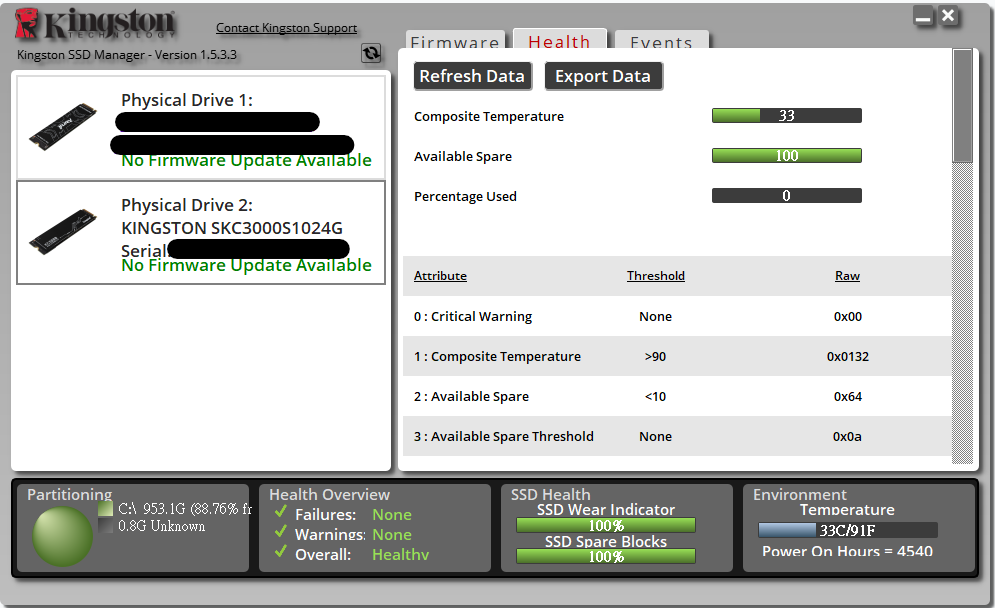The height and width of the screenshot is (608, 995).
Task: Sort by the Raw column header
Action: [847, 276]
